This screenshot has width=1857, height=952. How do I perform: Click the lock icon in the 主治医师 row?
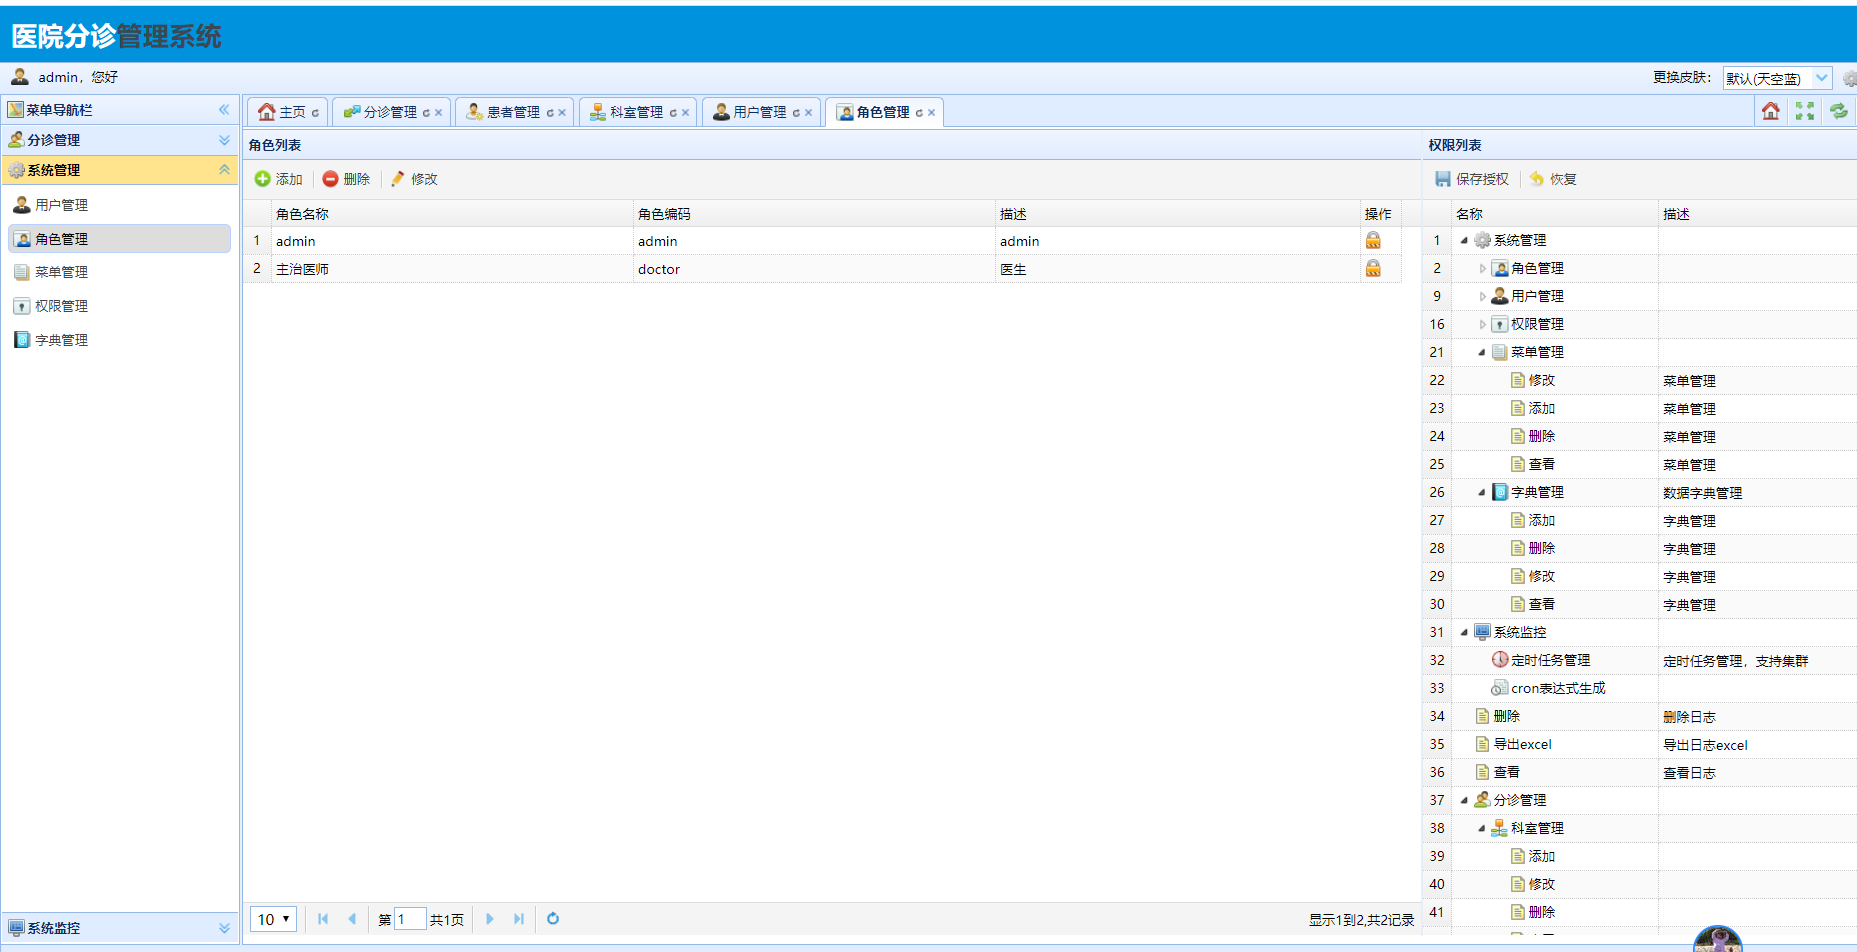1373,268
